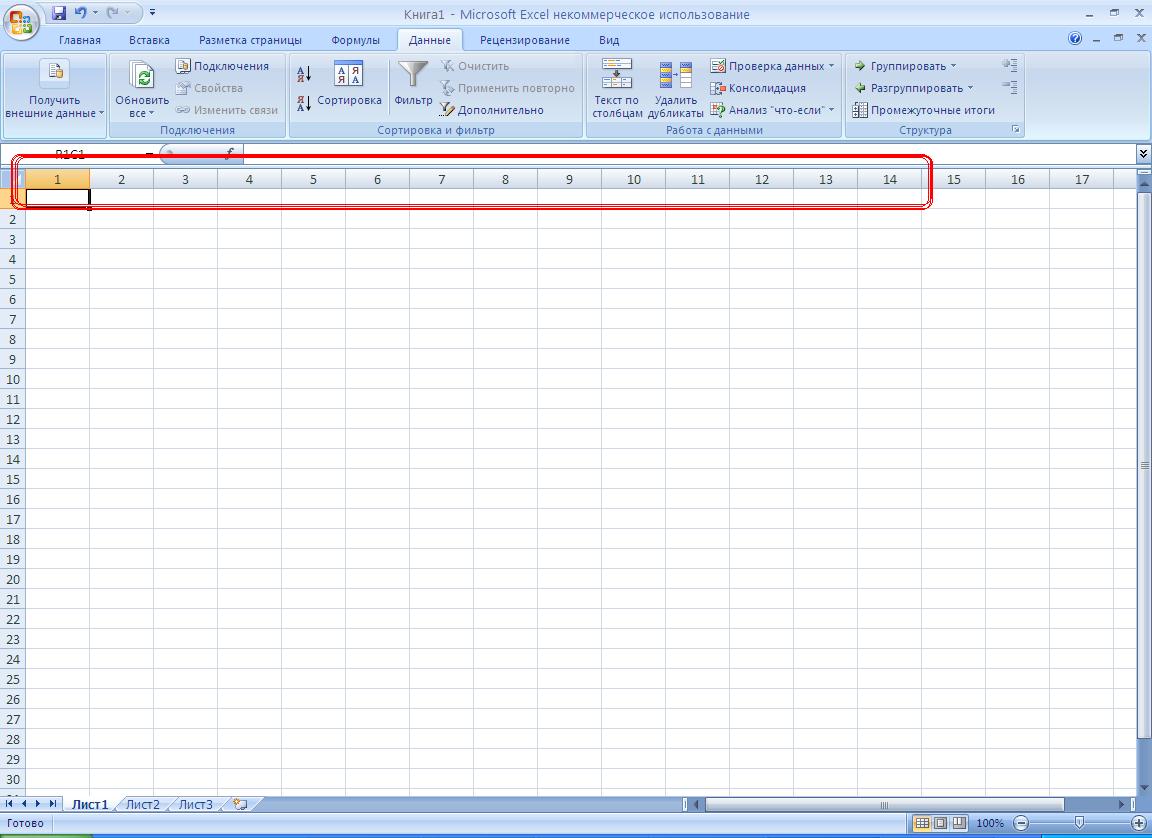Sort descending with the Я-to-A icon

point(305,102)
